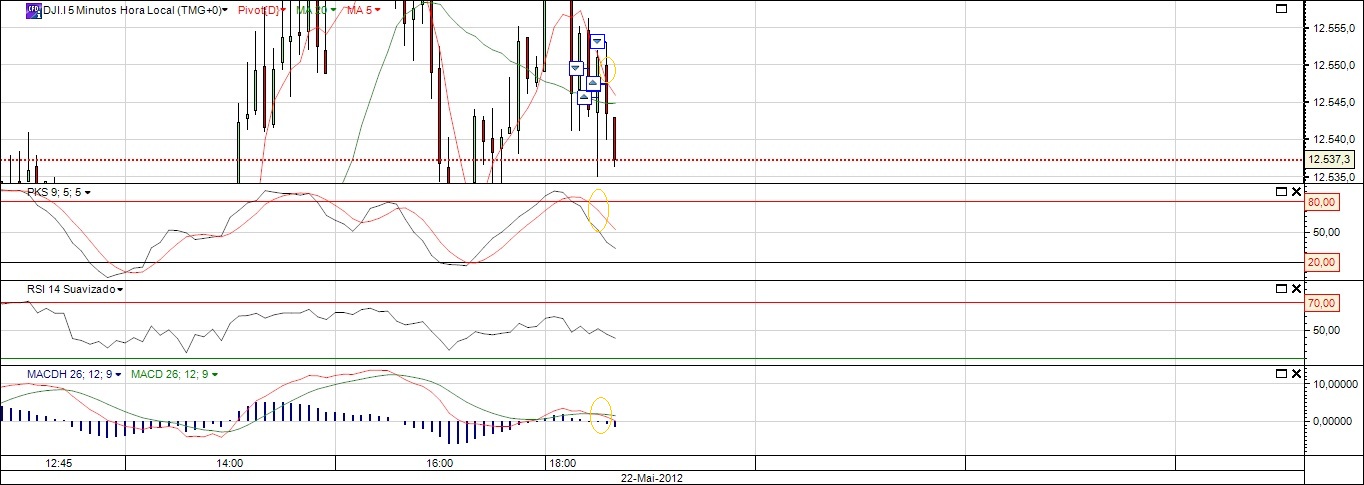Click the MACD 10,00000 axis label
The width and height of the screenshot is (1364, 485).
pos(1333,384)
